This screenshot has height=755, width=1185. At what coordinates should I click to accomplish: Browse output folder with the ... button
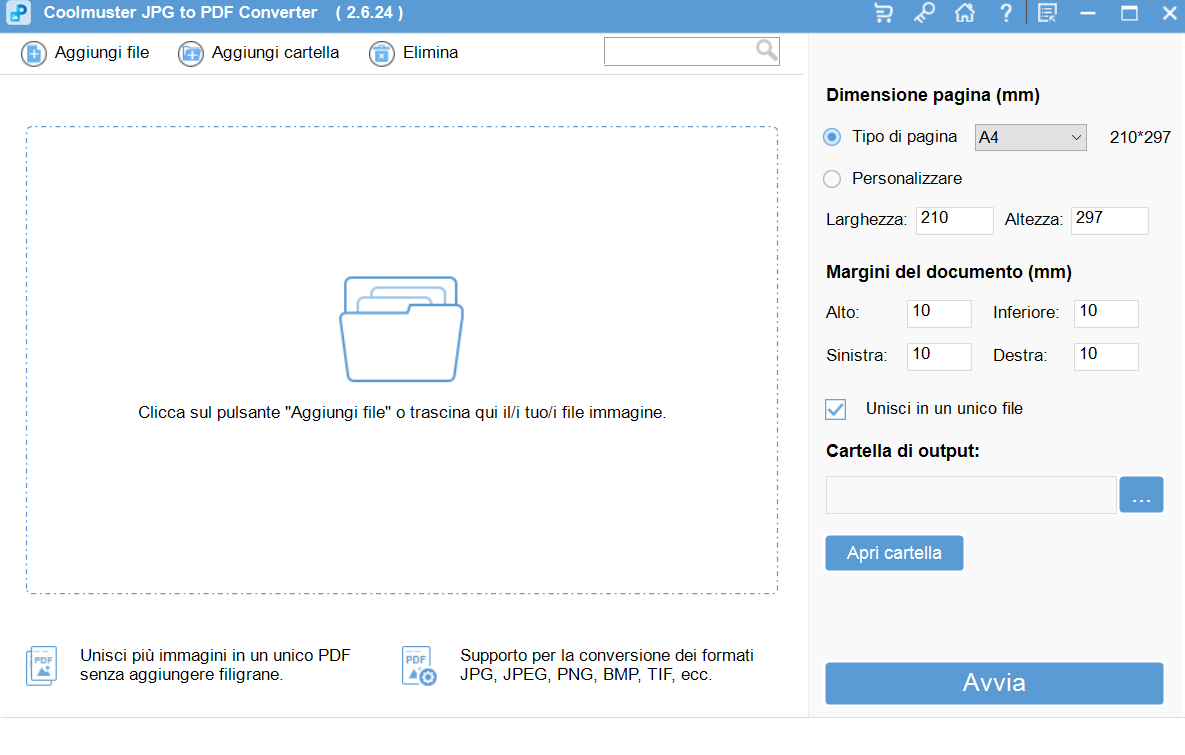pos(1141,495)
